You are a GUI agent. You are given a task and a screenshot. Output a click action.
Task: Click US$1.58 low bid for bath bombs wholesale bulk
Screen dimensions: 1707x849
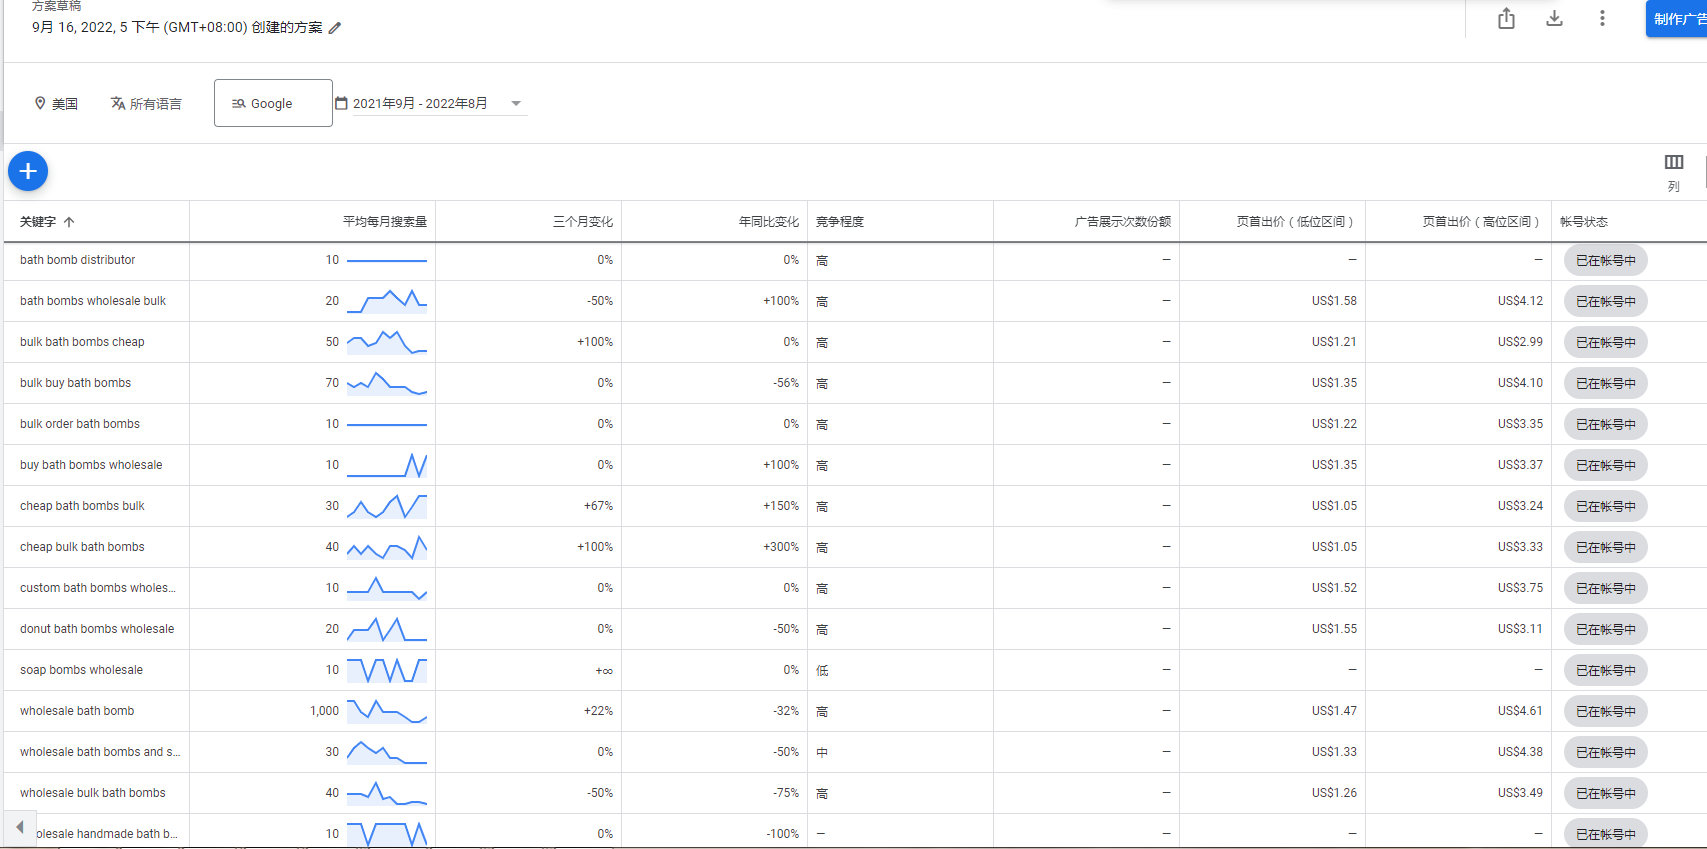pos(1334,301)
